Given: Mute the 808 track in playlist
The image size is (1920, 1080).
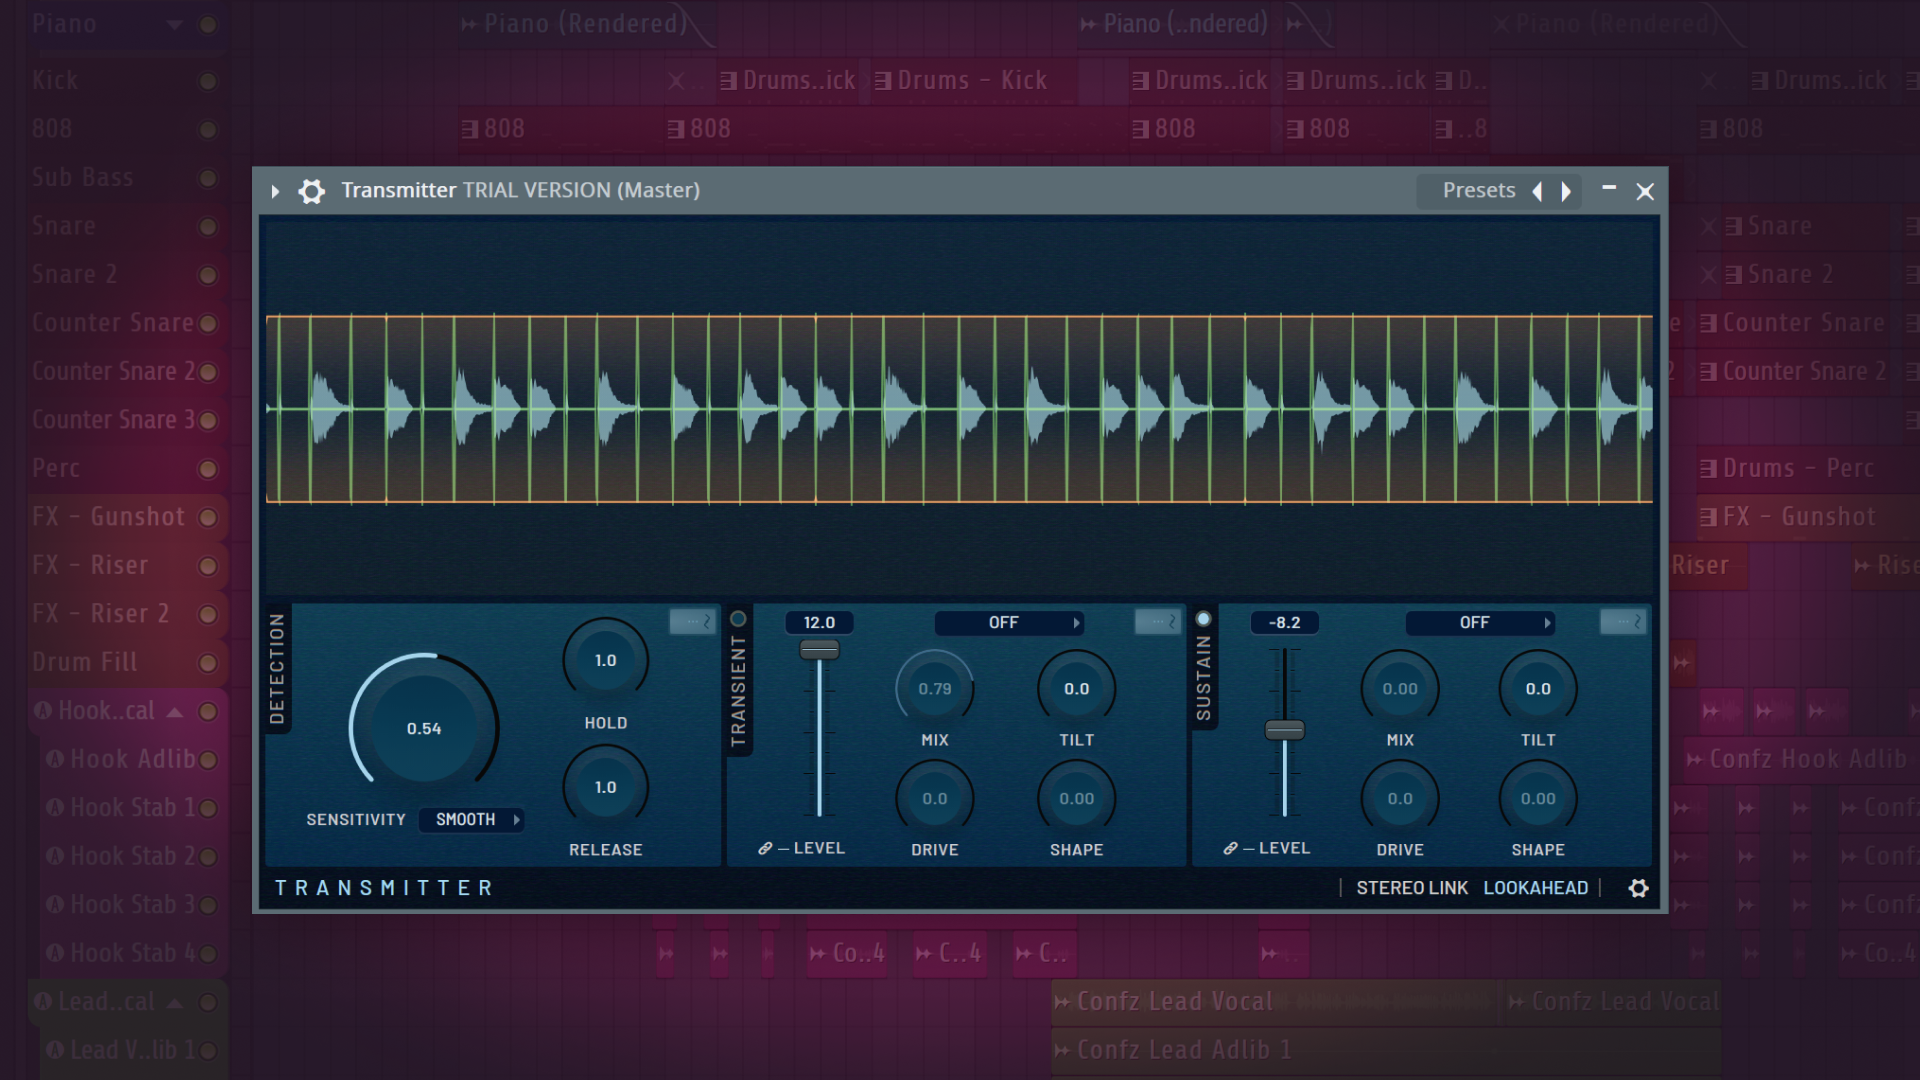Looking at the screenshot, I should [208, 129].
